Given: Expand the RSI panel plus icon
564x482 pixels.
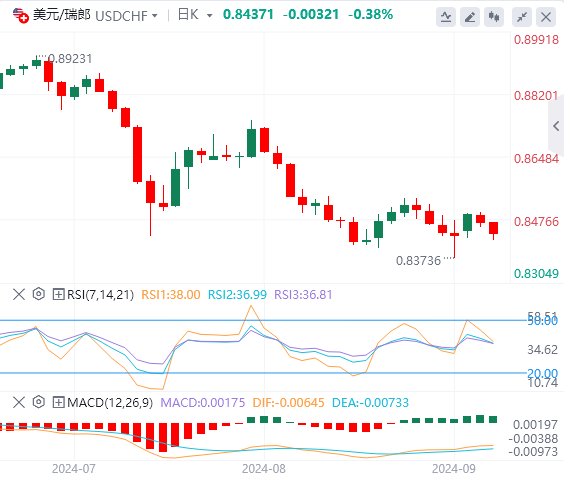Looking at the screenshot, I should pos(58,294).
